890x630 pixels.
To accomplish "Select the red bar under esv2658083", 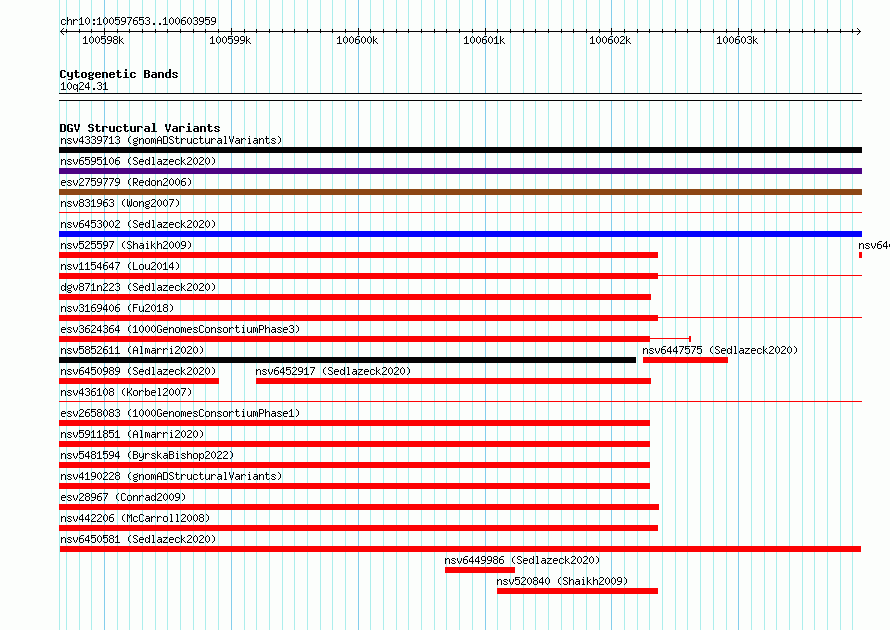I will 354,423.
